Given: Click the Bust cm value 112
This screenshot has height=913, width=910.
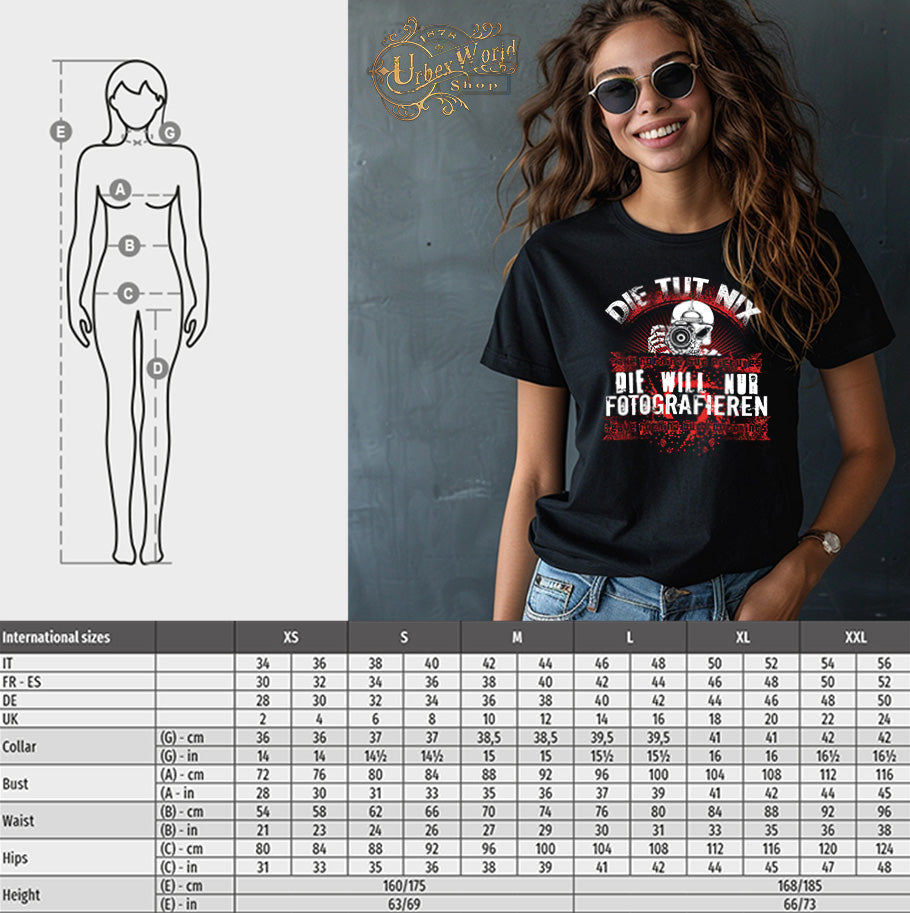Looking at the screenshot, I should [x=827, y=775].
